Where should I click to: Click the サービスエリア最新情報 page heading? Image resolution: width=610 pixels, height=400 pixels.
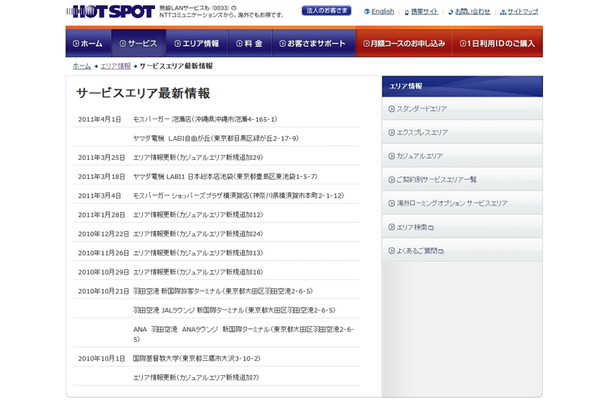tap(143, 93)
